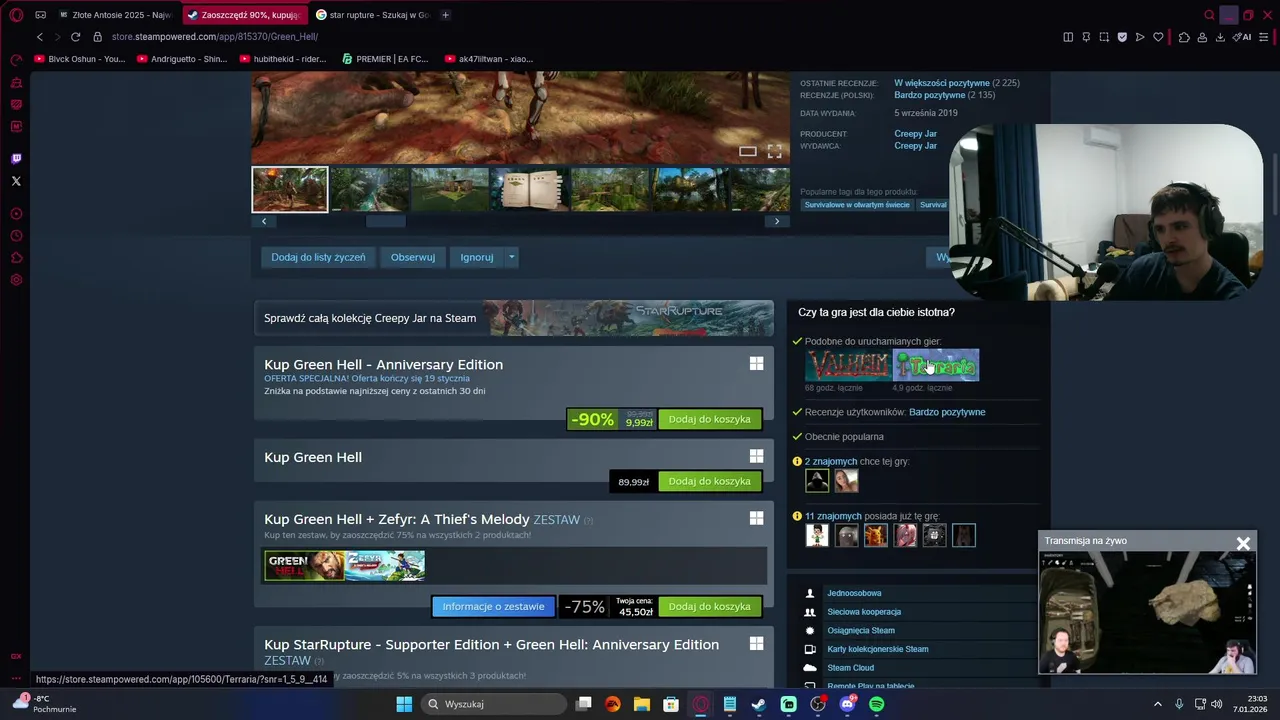Click Dodaj do listy życzeń
1280x720 pixels.
click(x=318, y=257)
